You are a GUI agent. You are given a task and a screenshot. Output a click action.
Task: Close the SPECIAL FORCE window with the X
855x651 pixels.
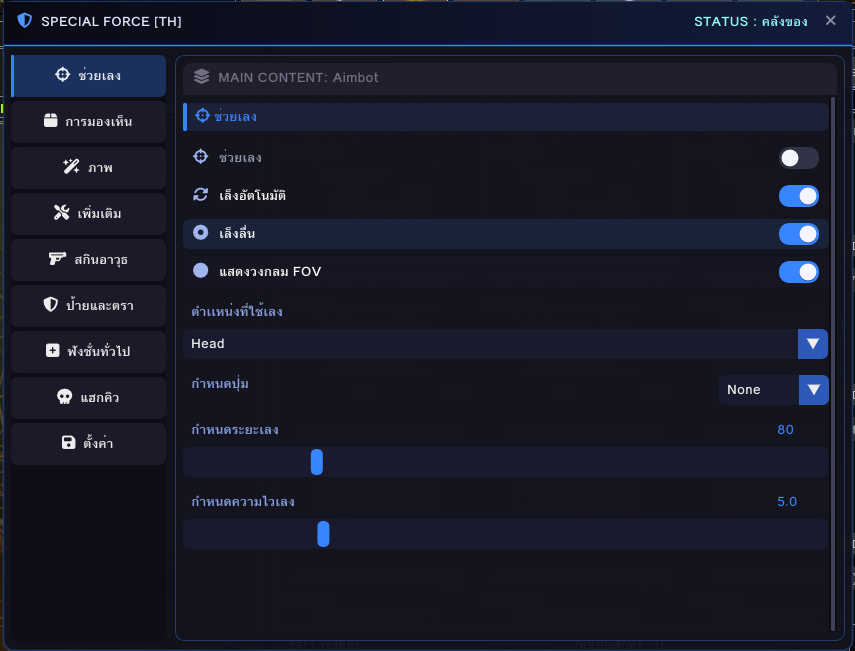(x=830, y=20)
